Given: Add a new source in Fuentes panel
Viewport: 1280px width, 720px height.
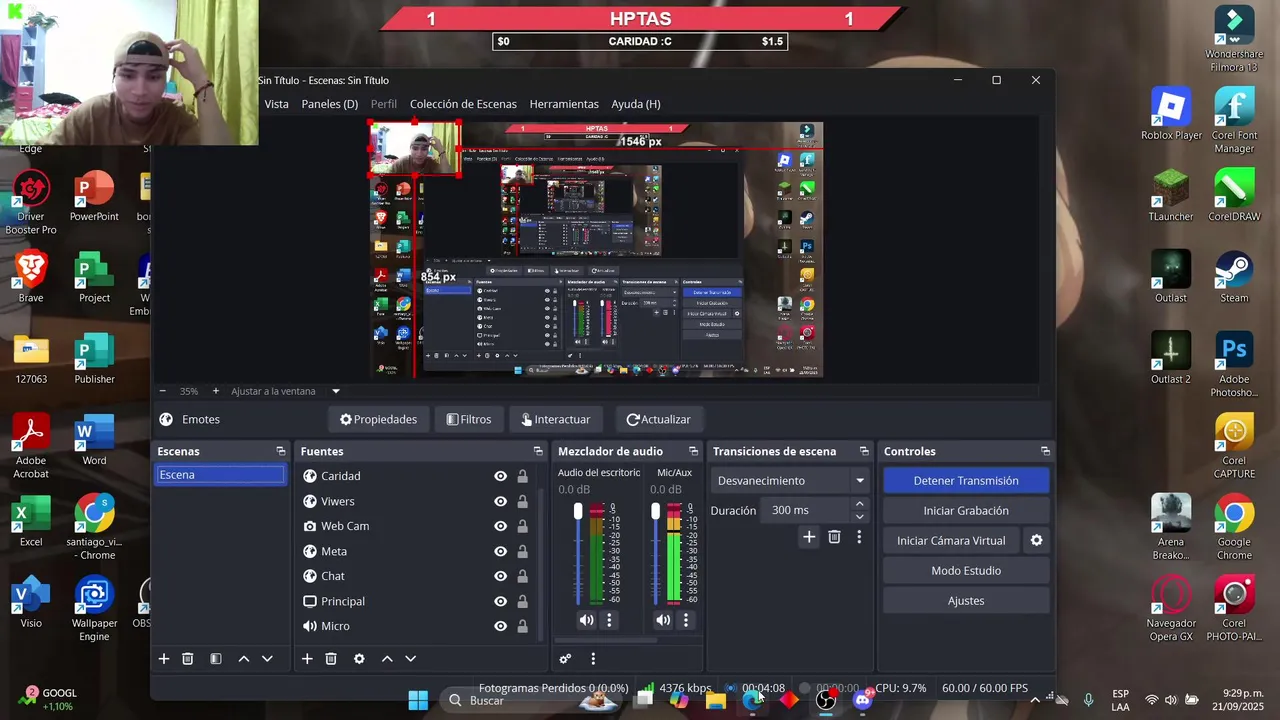Looking at the screenshot, I should [307, 659].
